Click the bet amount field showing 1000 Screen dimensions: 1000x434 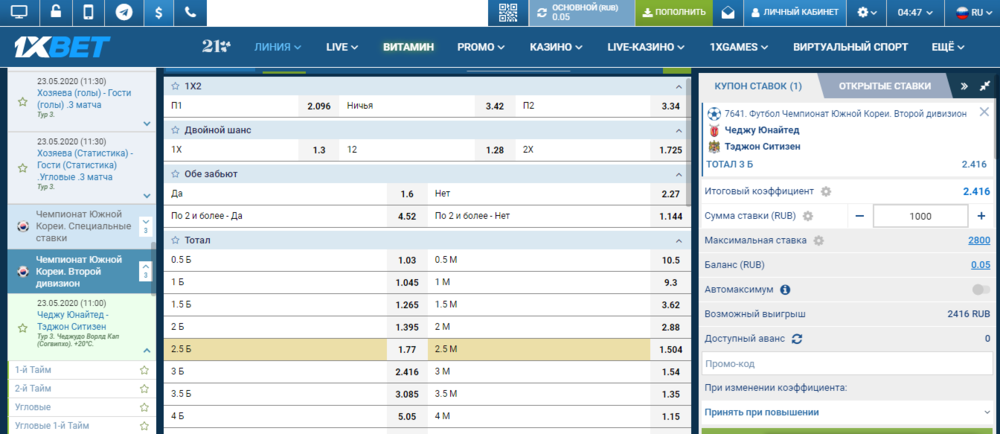(x=920, y=216)
